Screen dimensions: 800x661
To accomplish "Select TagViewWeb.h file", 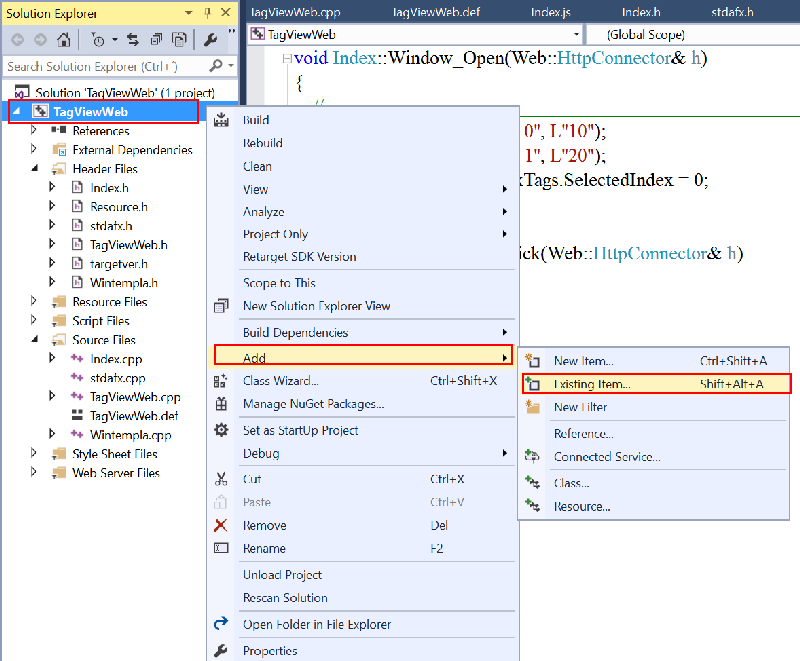I will click(129, 245).
